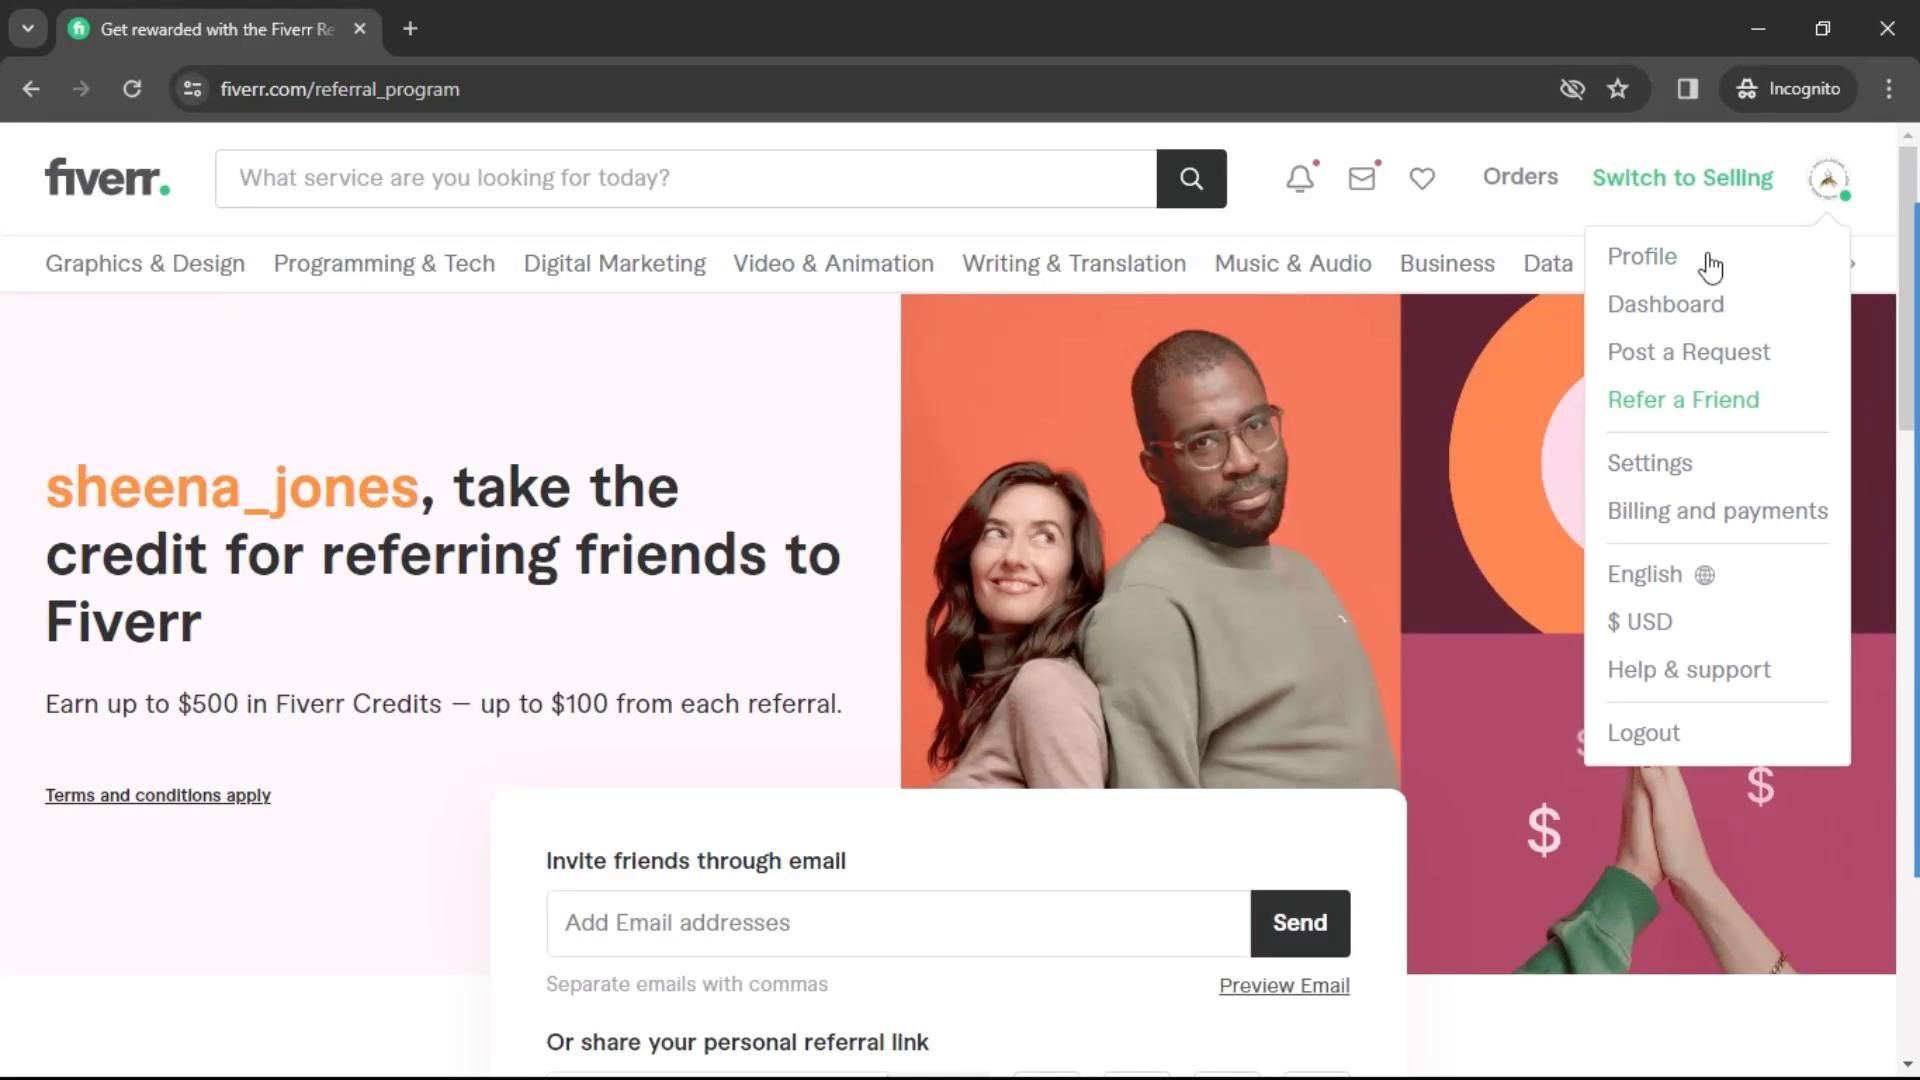Open the messages envelope icon
Viewport: 1920px width, 1080px height.
1361,179
